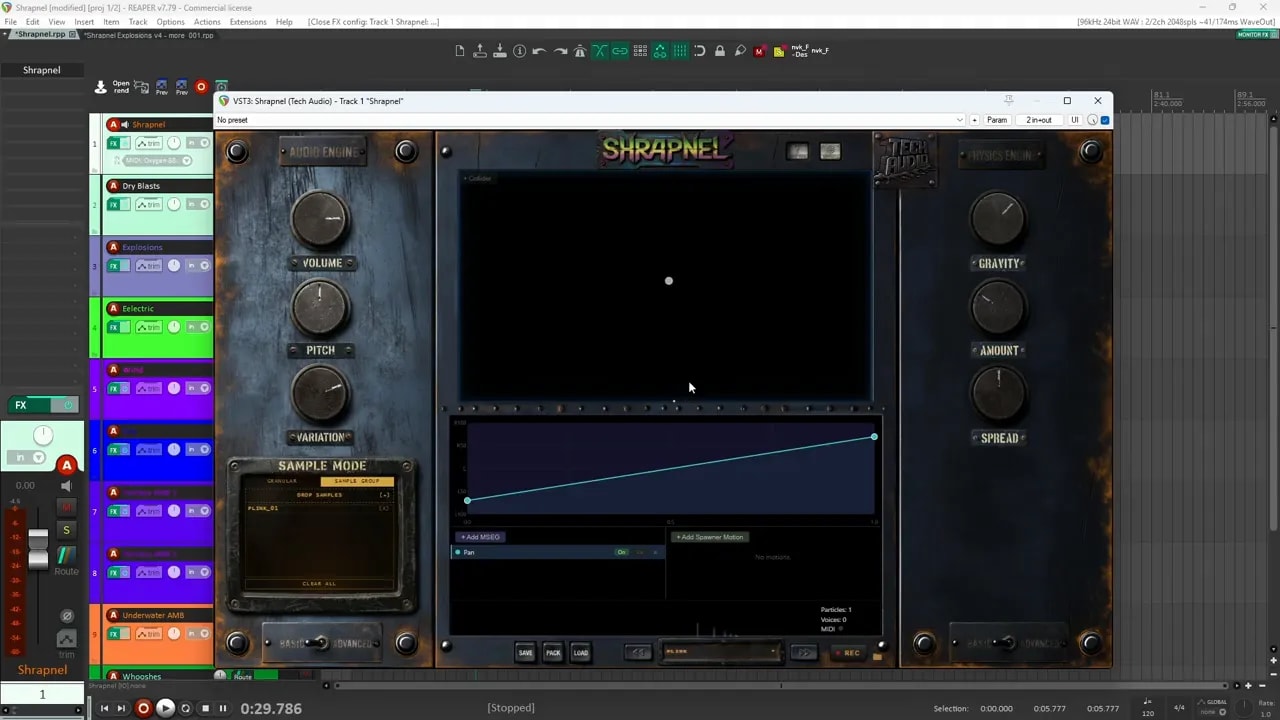Toggle the lock icon in toolbar

point(720,51)
